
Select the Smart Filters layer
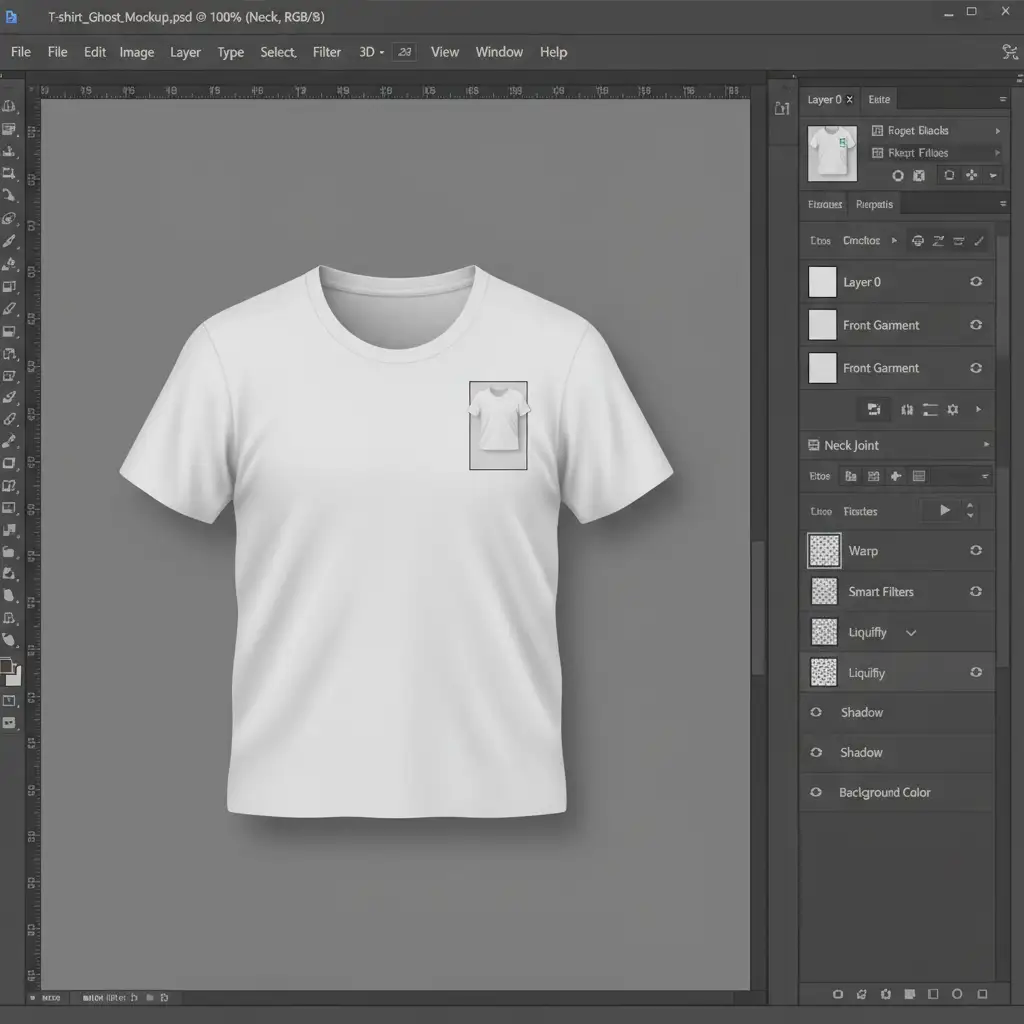(880, 592)
